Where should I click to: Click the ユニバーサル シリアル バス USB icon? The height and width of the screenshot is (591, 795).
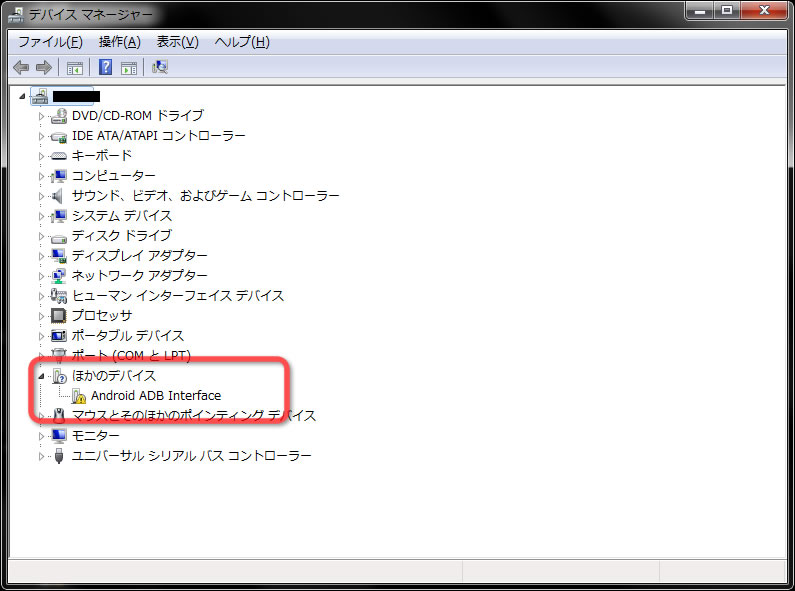pos(59,456)
